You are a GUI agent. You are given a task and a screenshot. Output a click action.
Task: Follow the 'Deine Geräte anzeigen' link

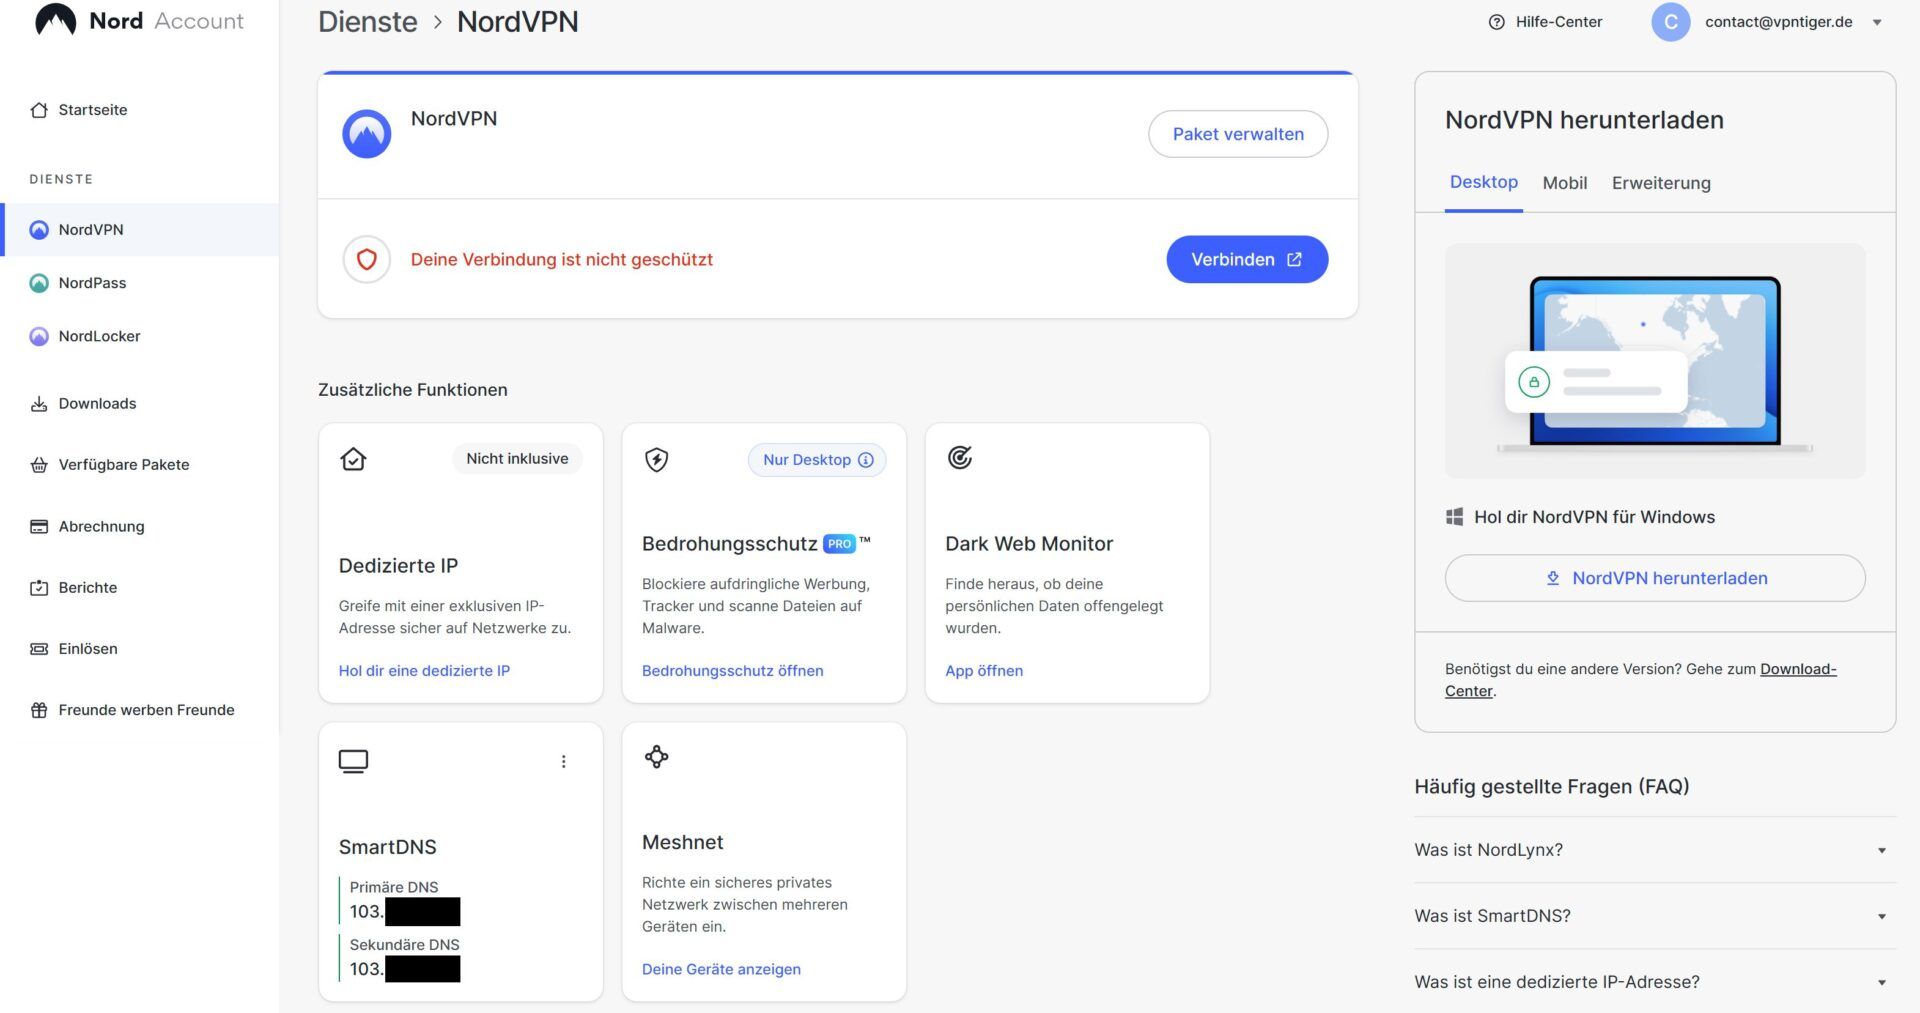pyautogui.click(x=721, y=969)
